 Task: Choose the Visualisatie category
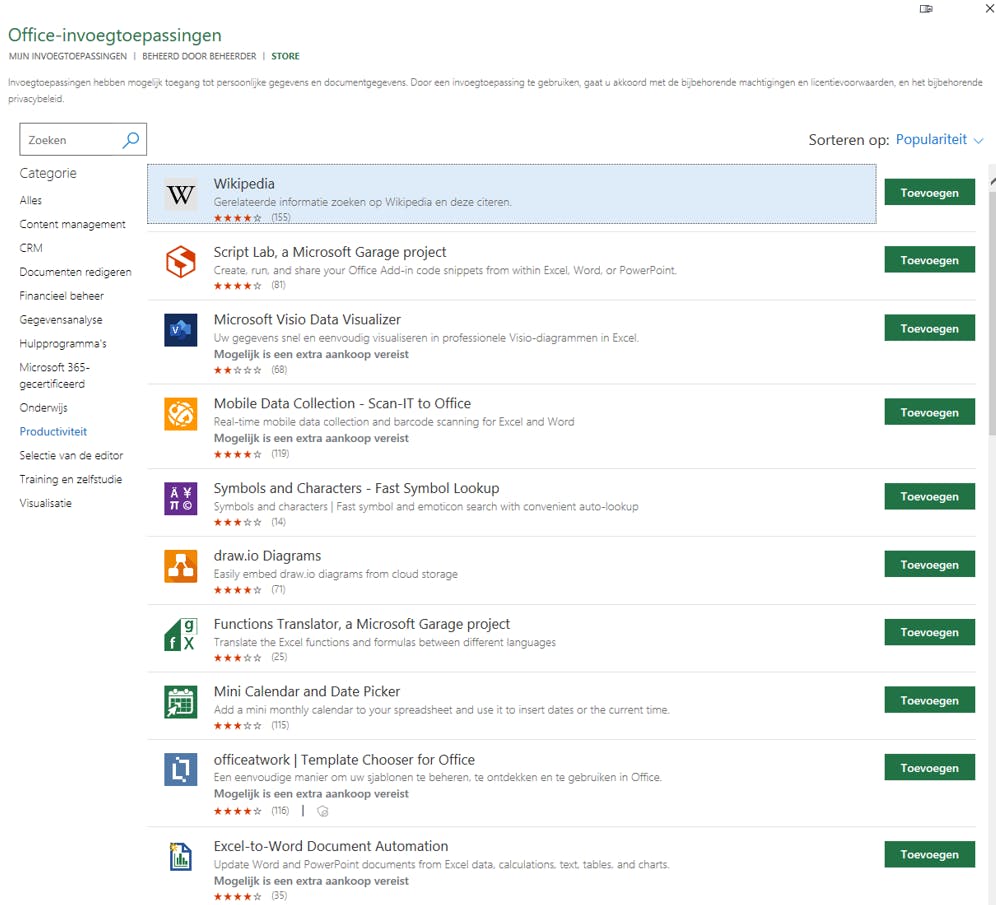click(46, 503)
